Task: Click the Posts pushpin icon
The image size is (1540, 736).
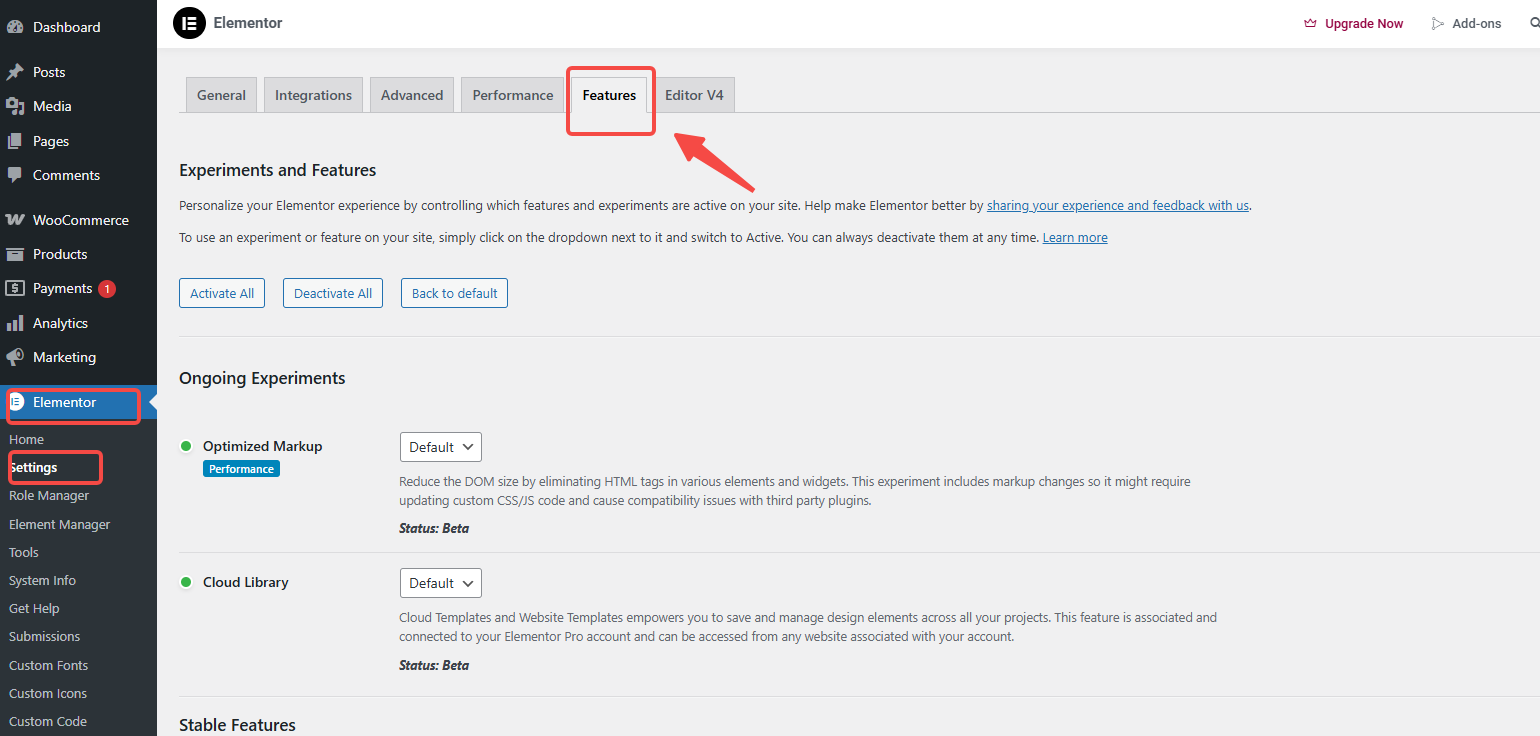Action: [x=15, y=72]
